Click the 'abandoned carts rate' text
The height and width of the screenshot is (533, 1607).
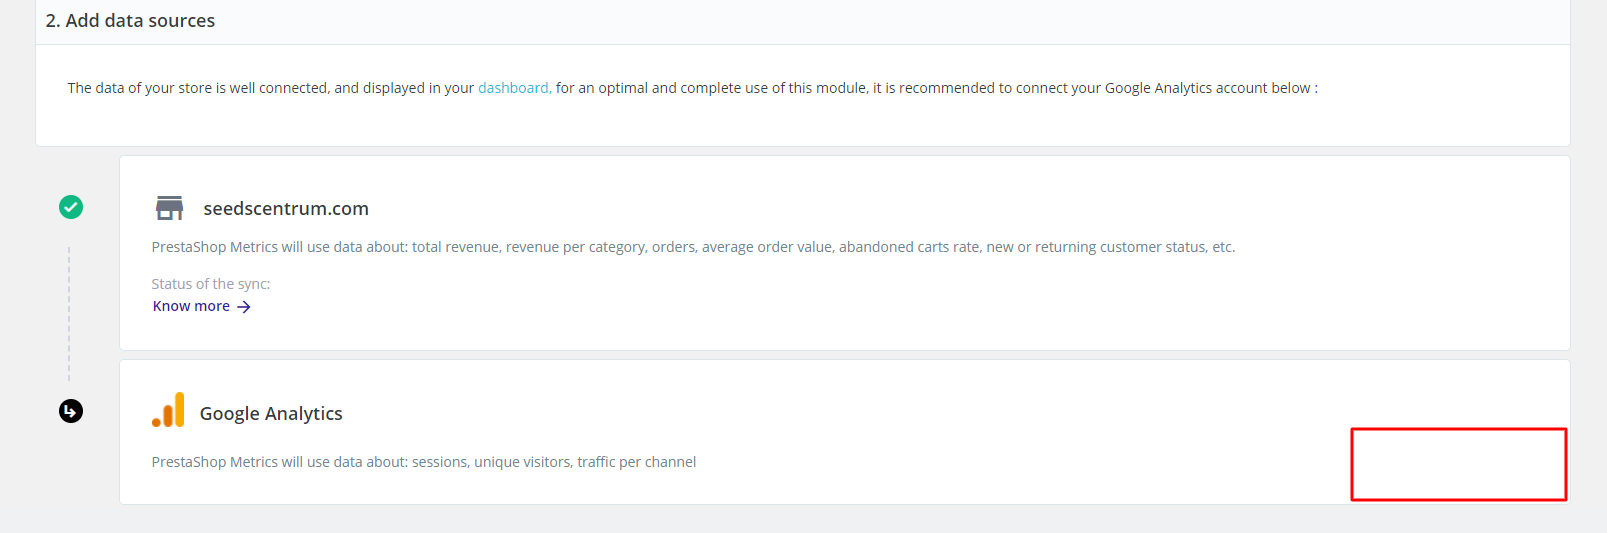[909, 247]
